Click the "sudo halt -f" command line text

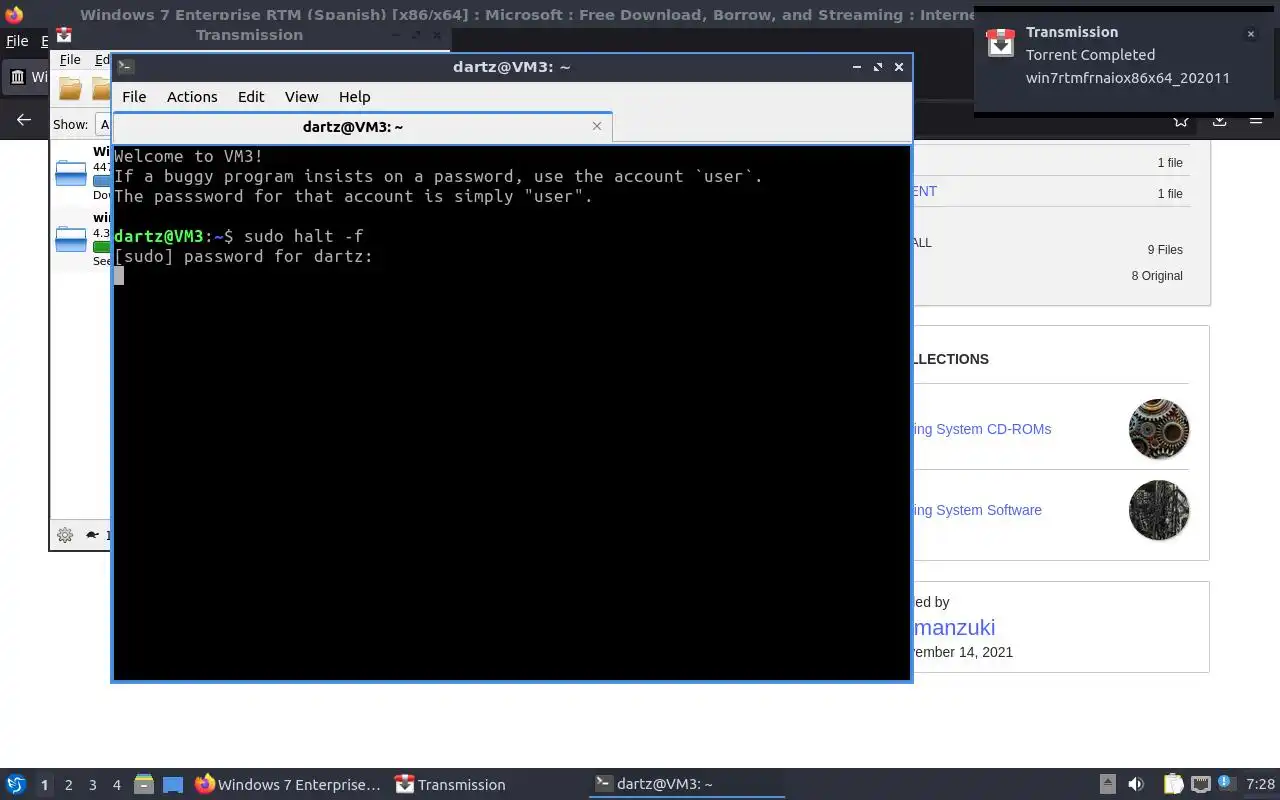pyautogui.click(x=304, y=236)
